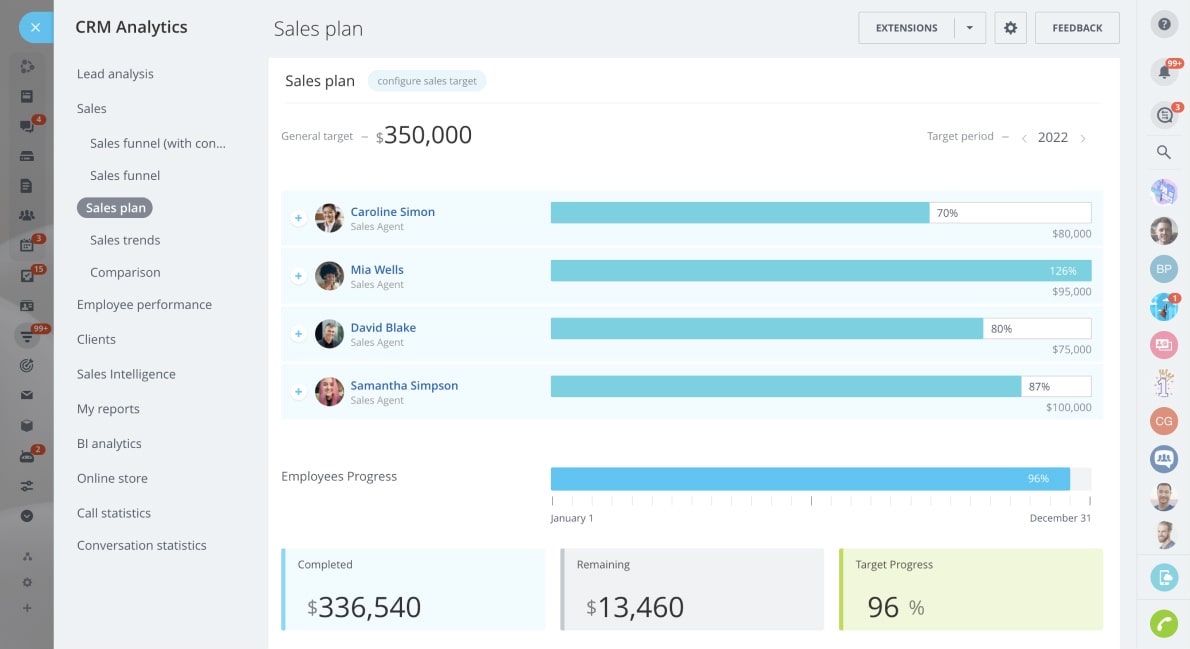Open David Blake's profile link
1190x649 pixels.
tap(383, 328)
